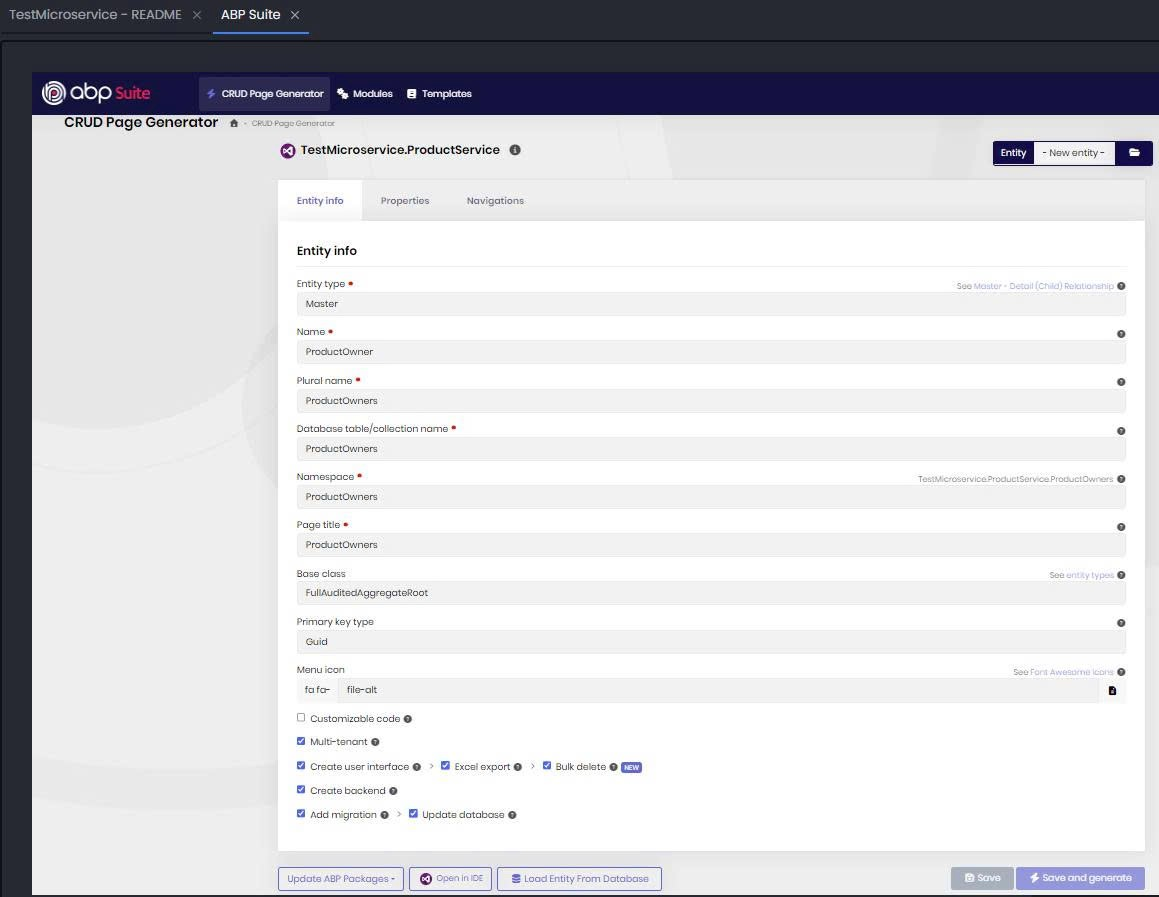Enable the Customizable code checkbox
This screenshot has height=897, width=1159.
pos(301,718)
